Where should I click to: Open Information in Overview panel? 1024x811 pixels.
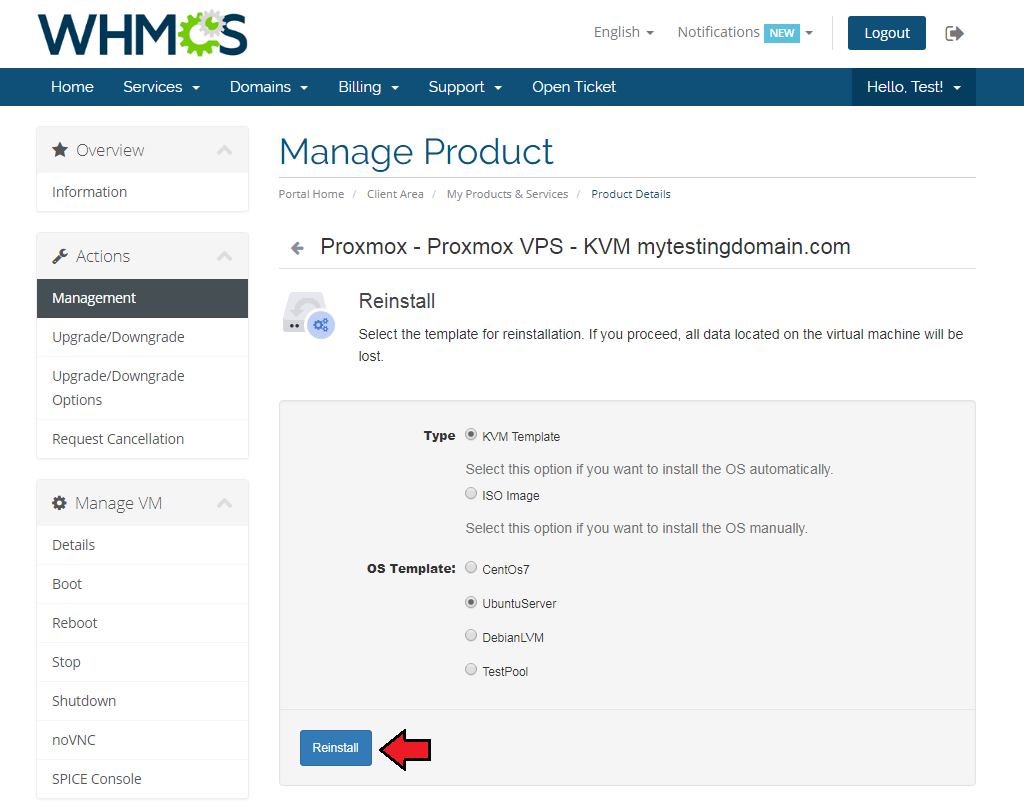tap(142, 192)
